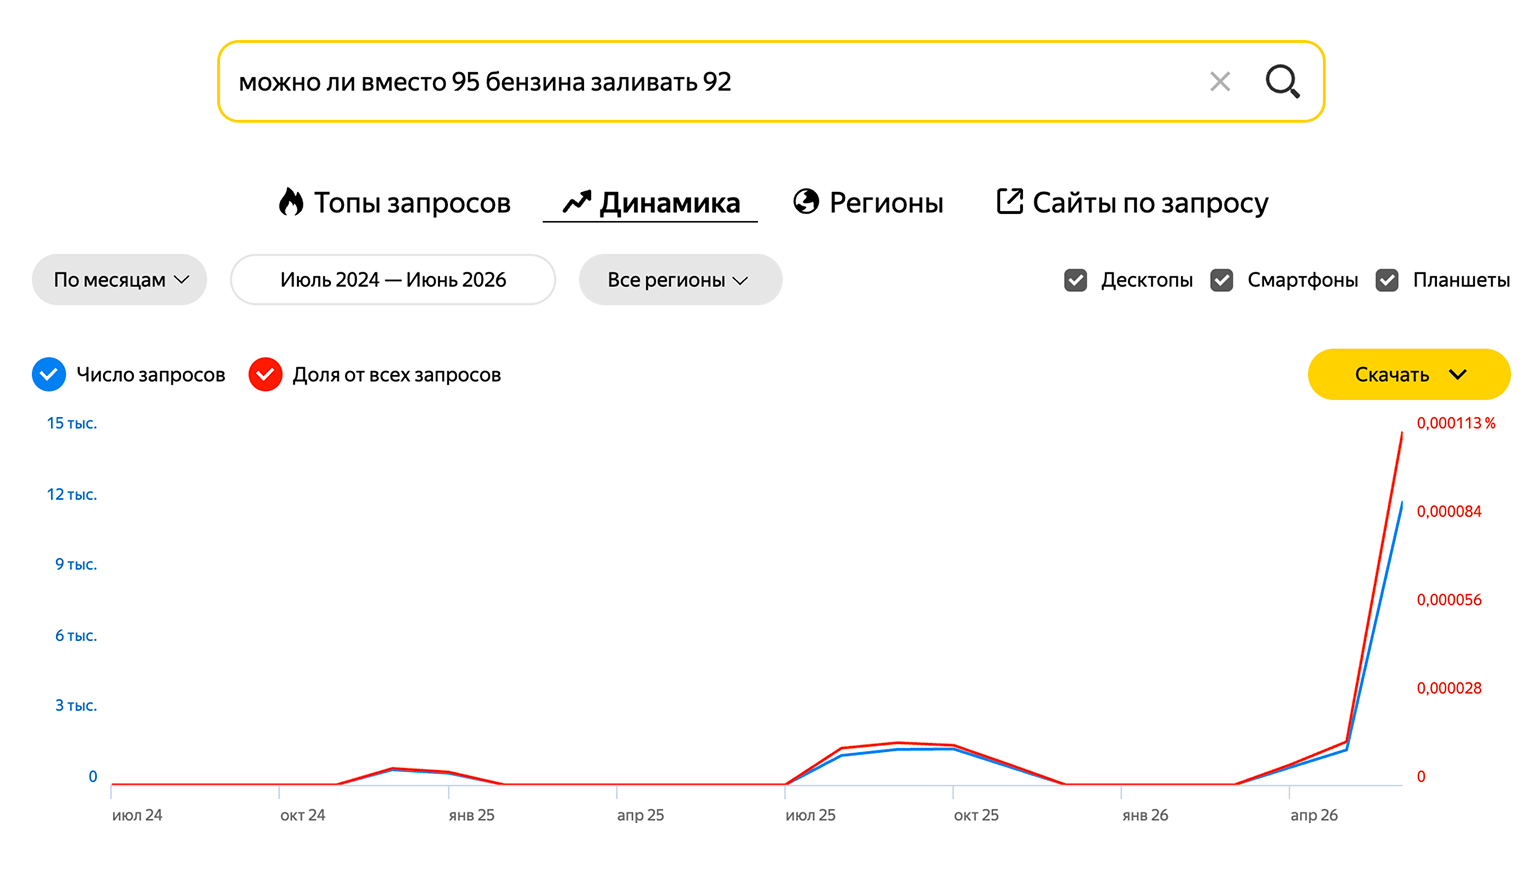
Task: Expand the Все регионы dropdown
Action: pyautogui.click(x=680, y=280)
